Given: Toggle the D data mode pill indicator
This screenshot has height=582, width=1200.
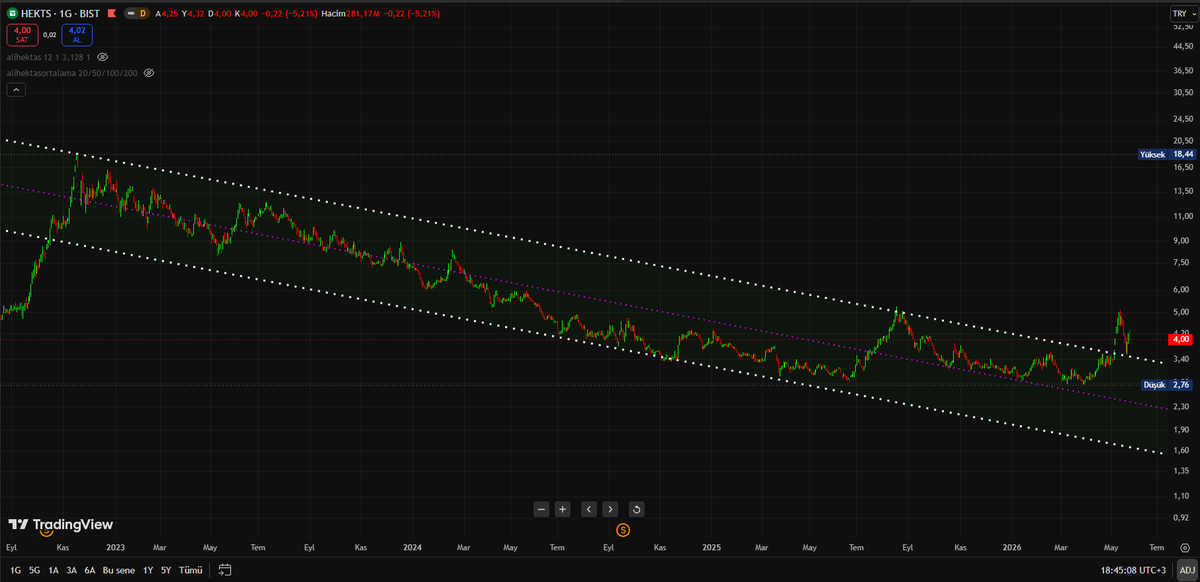Looking at the screenshot, I should 137,14.
